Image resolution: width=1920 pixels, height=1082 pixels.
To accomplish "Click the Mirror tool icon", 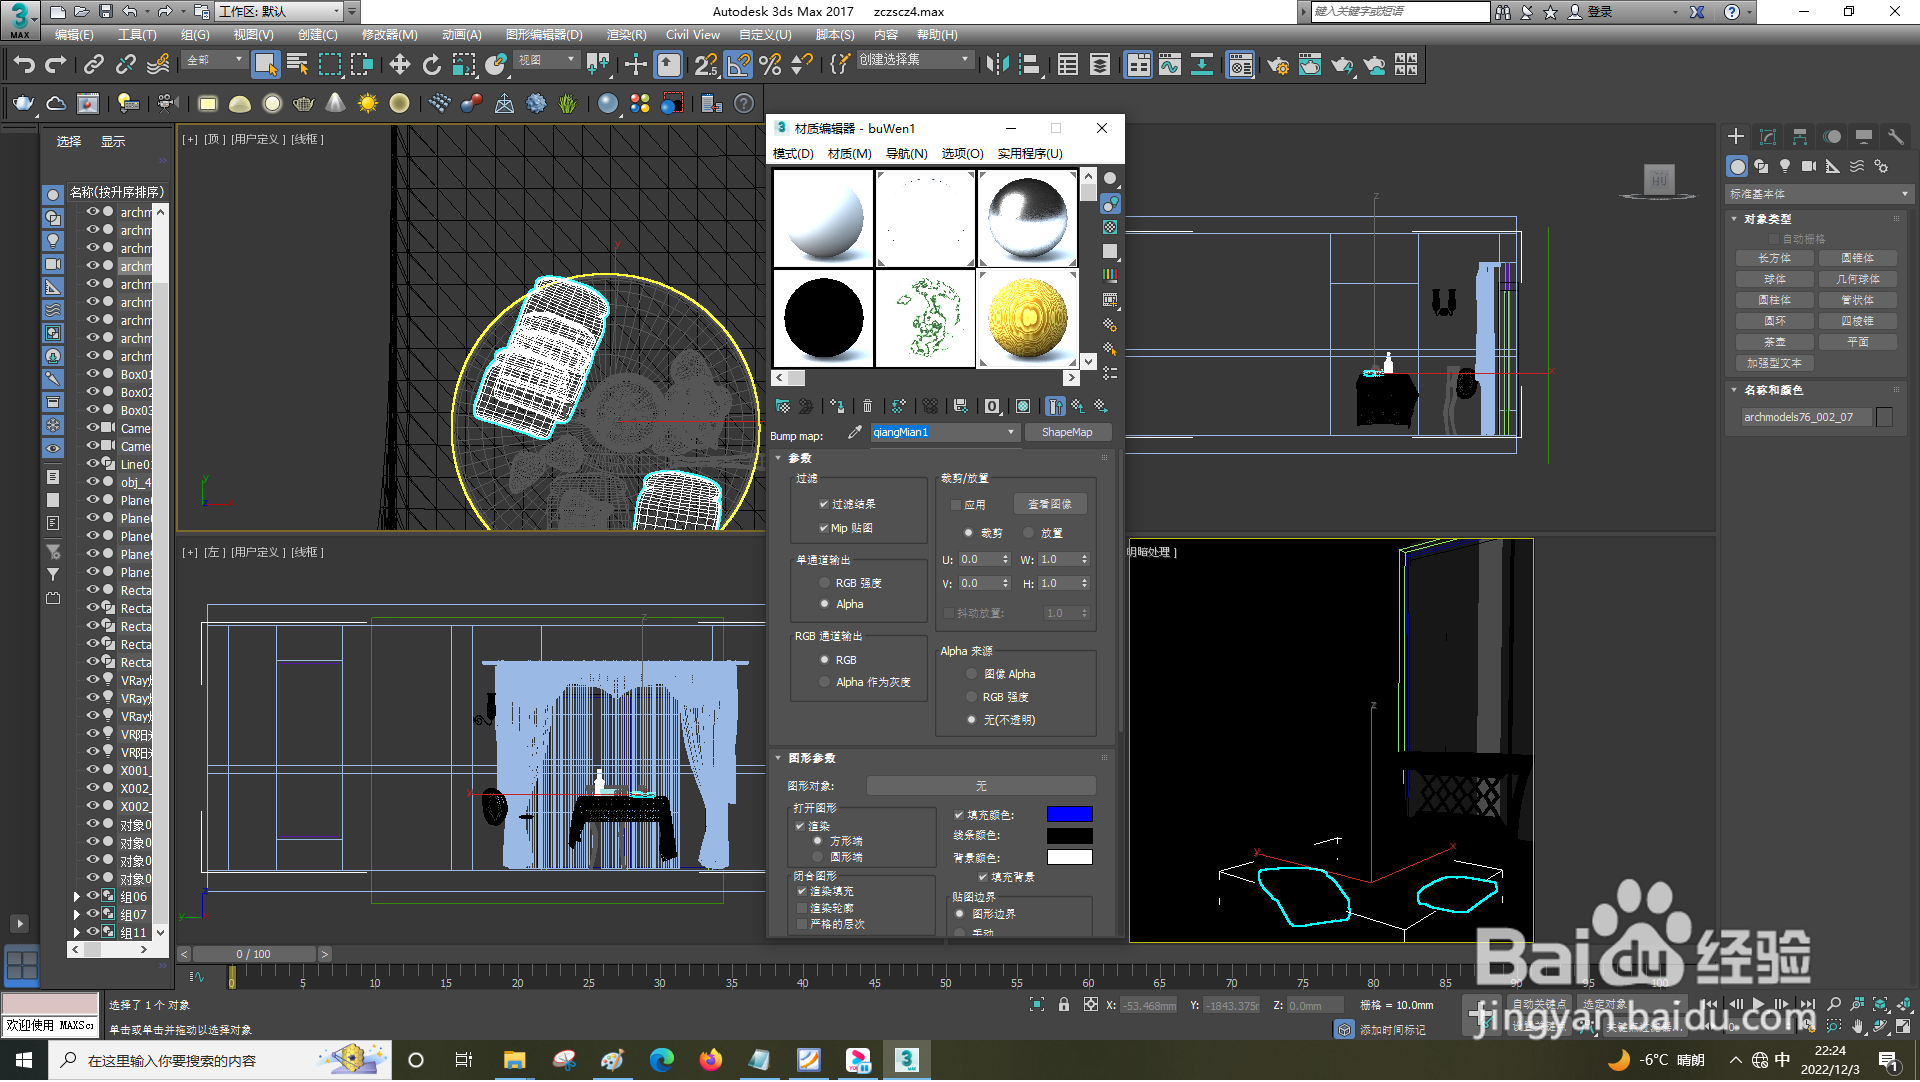I will click(x=997, y=65).
